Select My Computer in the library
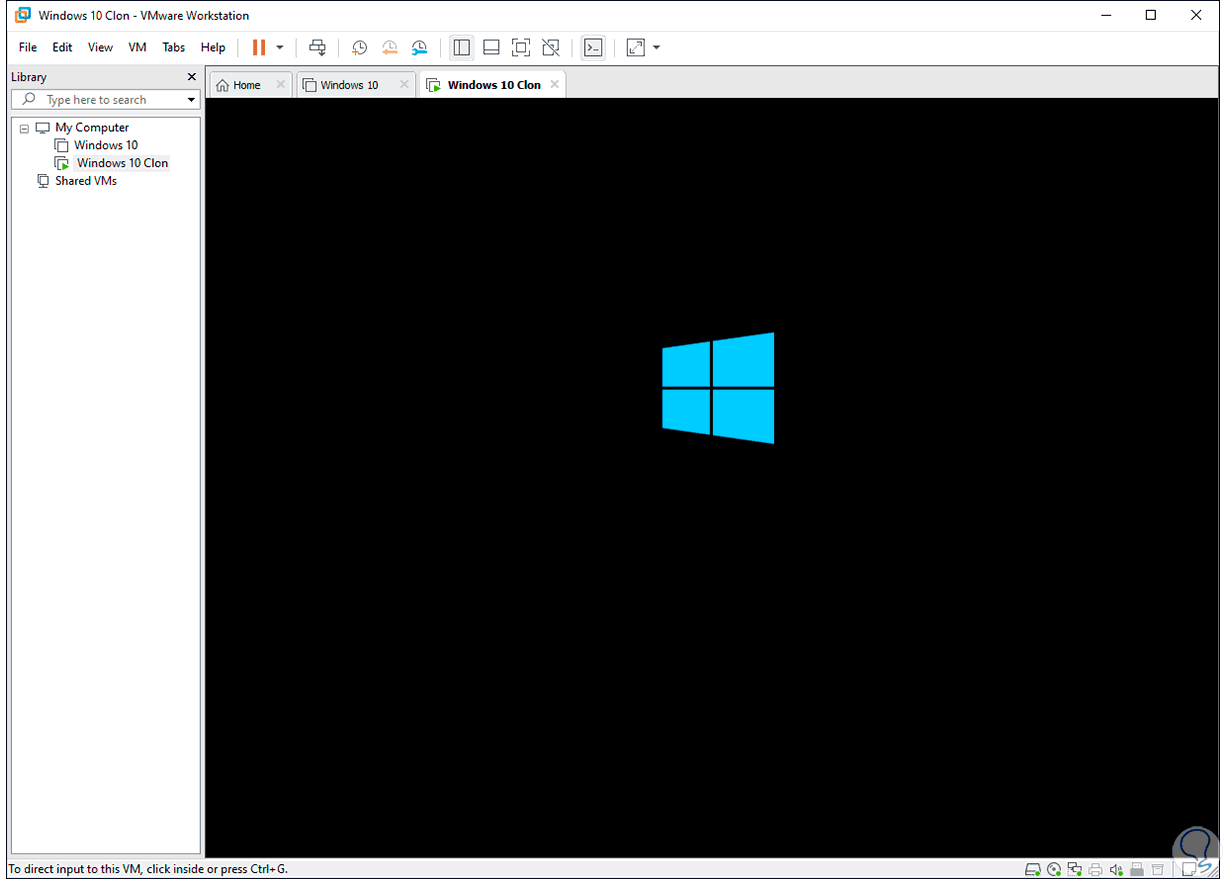 click(92, 128)
